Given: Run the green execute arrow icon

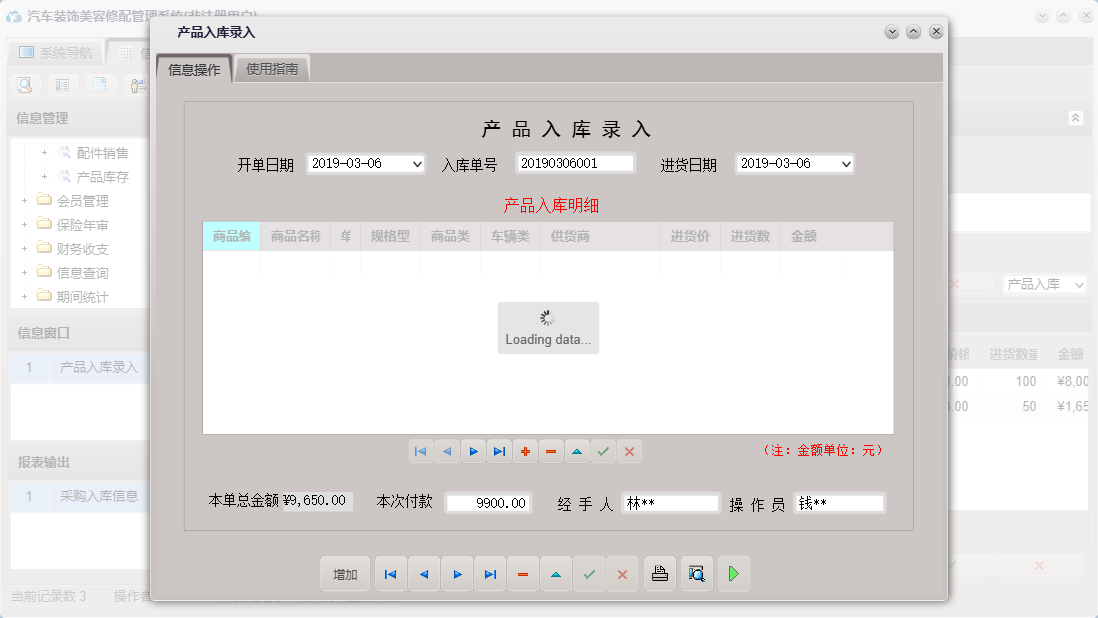Looking at the screenshot, I should coord(734,573).
